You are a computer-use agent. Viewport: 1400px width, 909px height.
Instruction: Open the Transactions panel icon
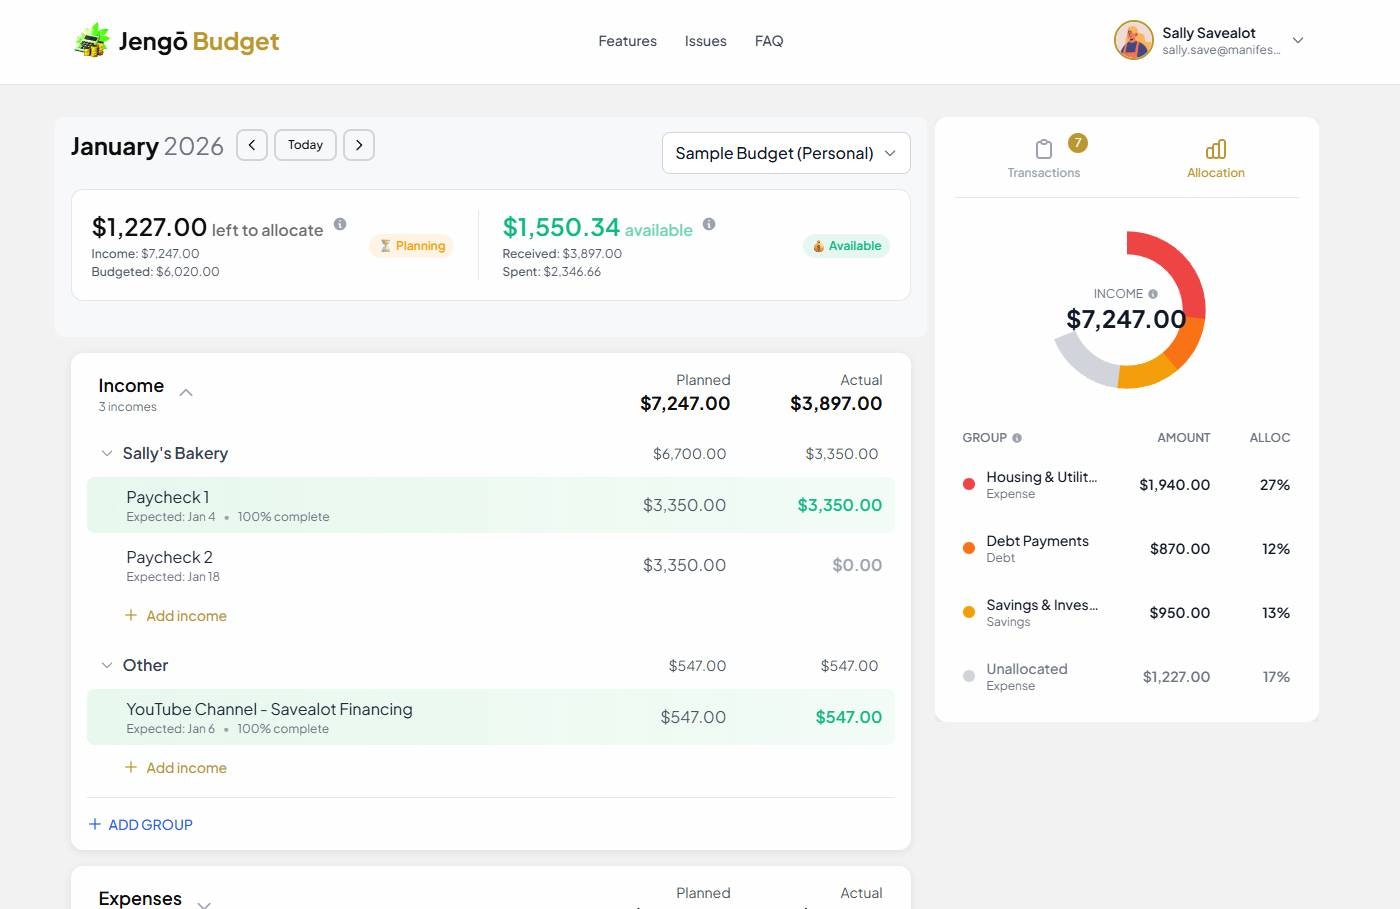1043,148
